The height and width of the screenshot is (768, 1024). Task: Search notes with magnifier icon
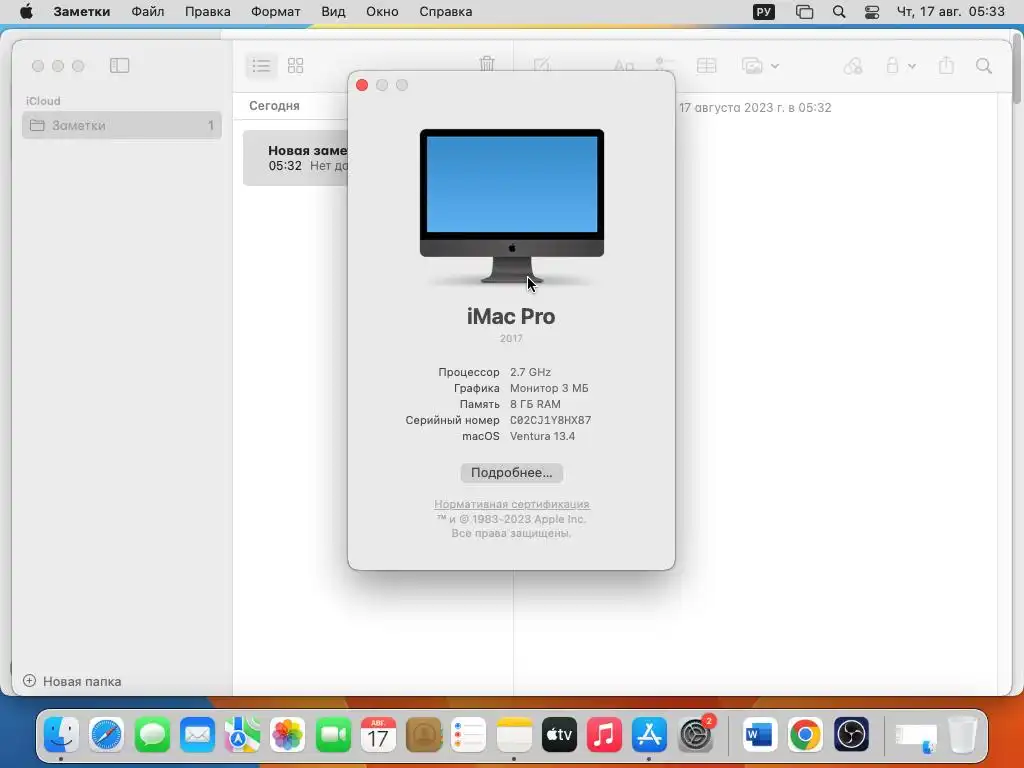984,65
